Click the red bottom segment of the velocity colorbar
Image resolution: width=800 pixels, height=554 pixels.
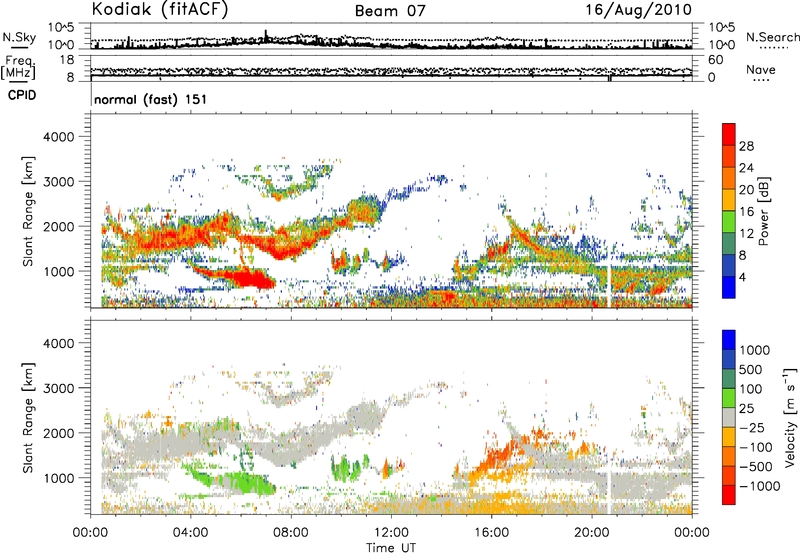(x=729, y=495)
